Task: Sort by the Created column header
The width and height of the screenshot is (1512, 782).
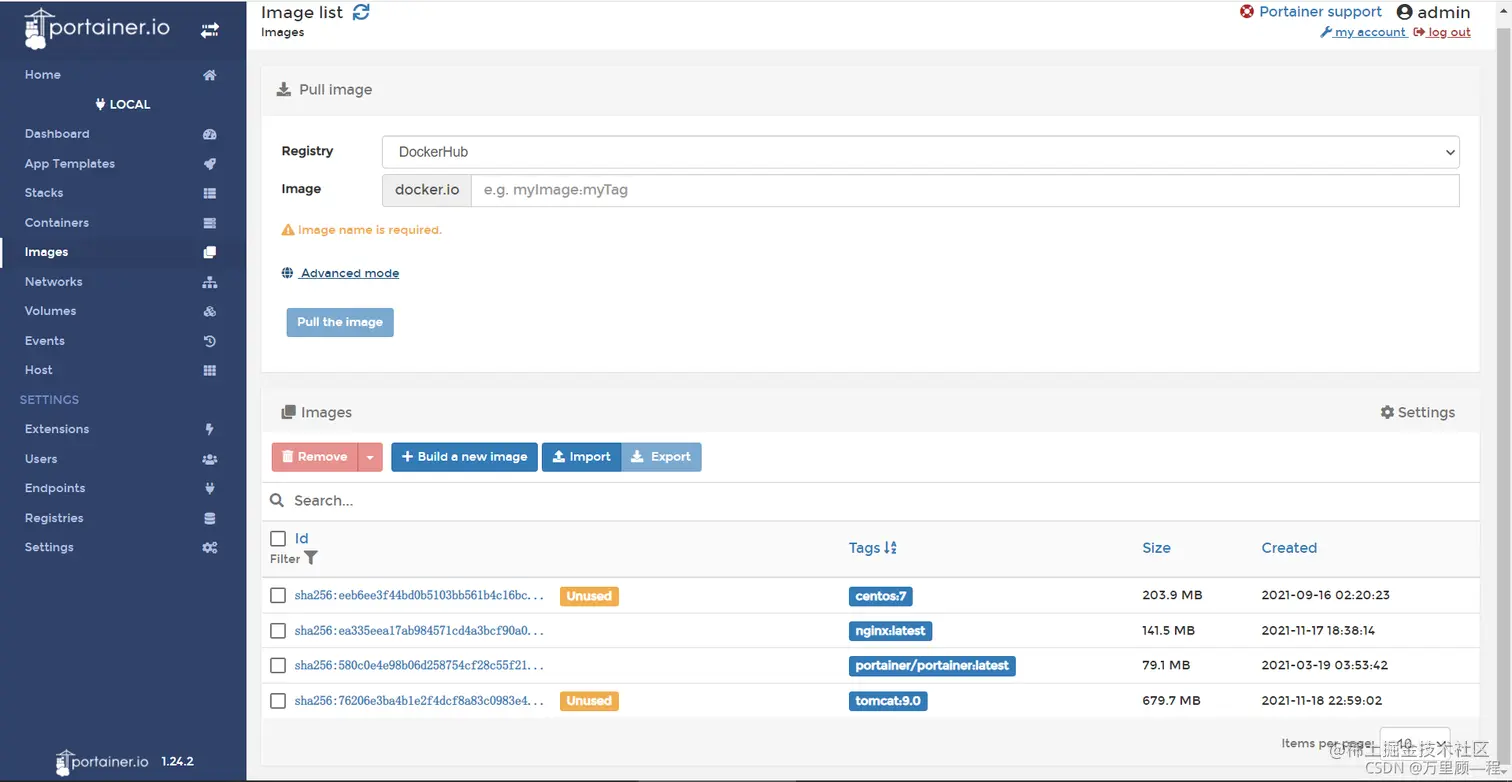Action: (1289, 548)
